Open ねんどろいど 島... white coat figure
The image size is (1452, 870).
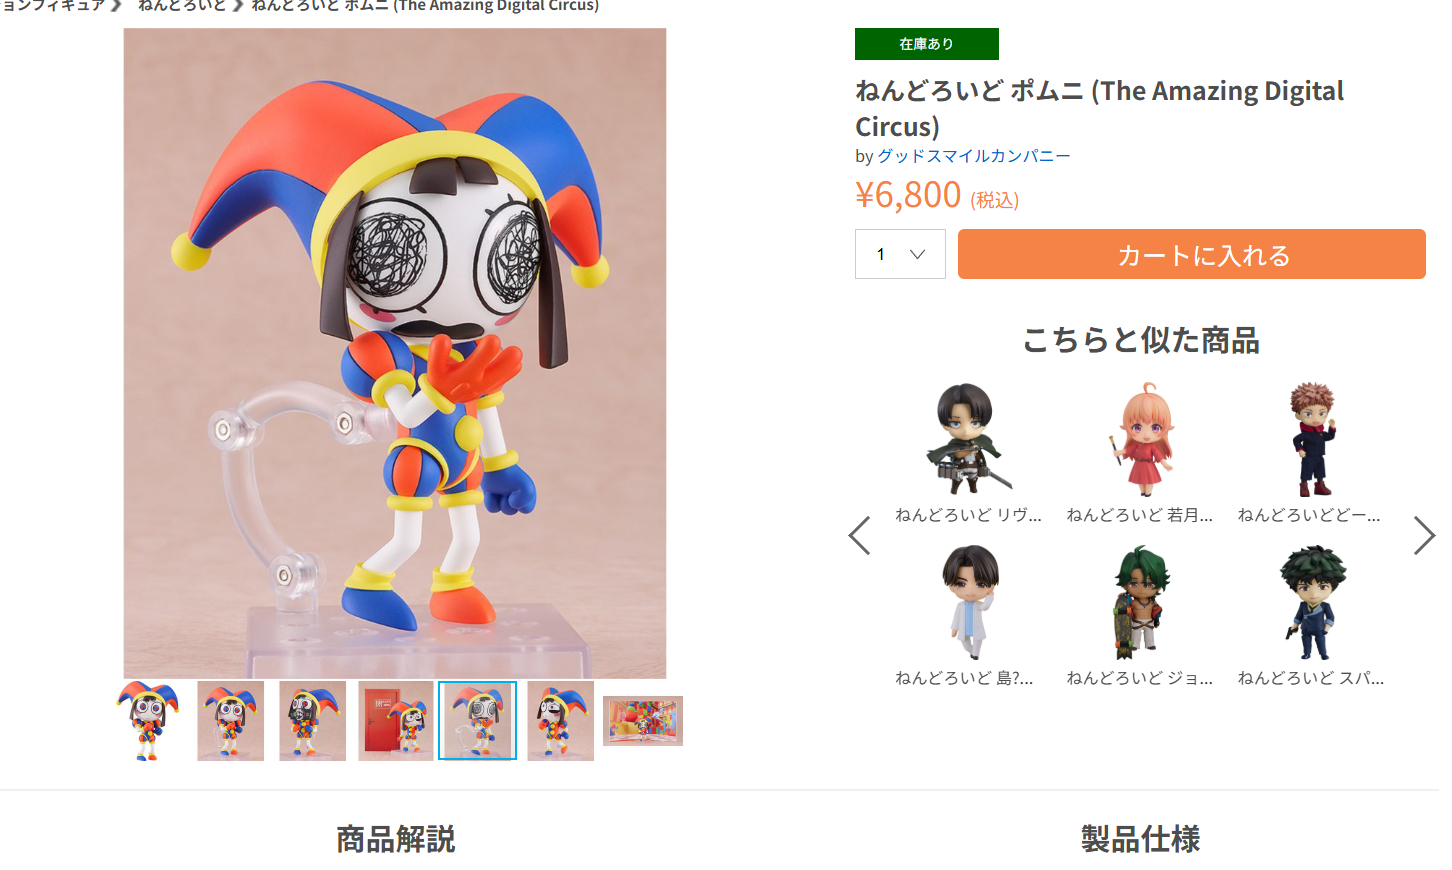point(968,615)
